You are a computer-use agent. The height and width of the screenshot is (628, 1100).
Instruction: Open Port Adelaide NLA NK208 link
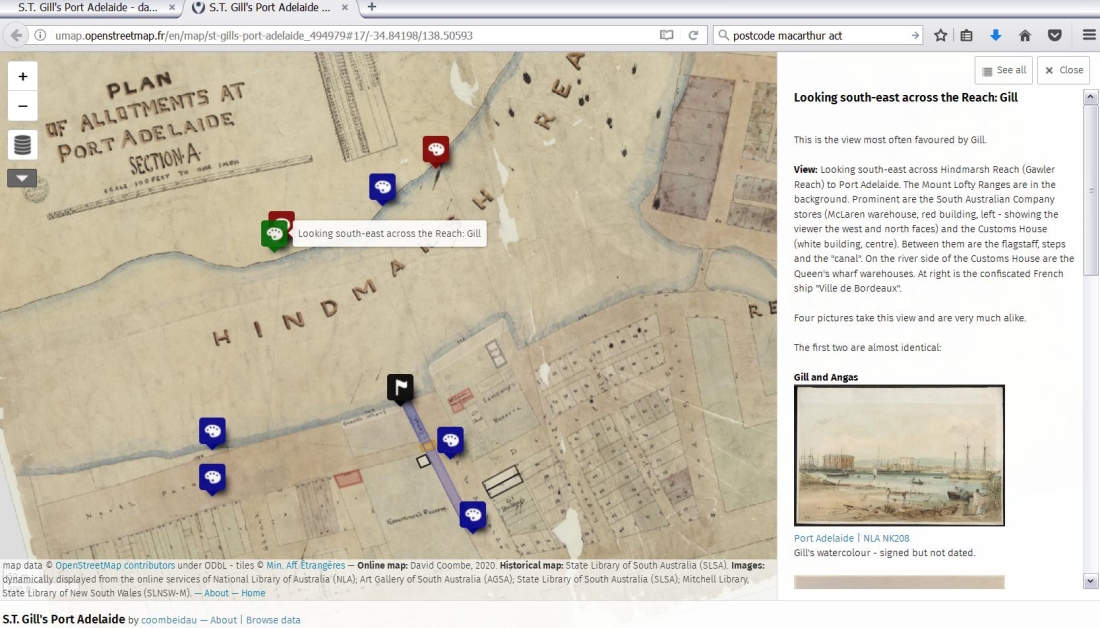coord(851,538)
